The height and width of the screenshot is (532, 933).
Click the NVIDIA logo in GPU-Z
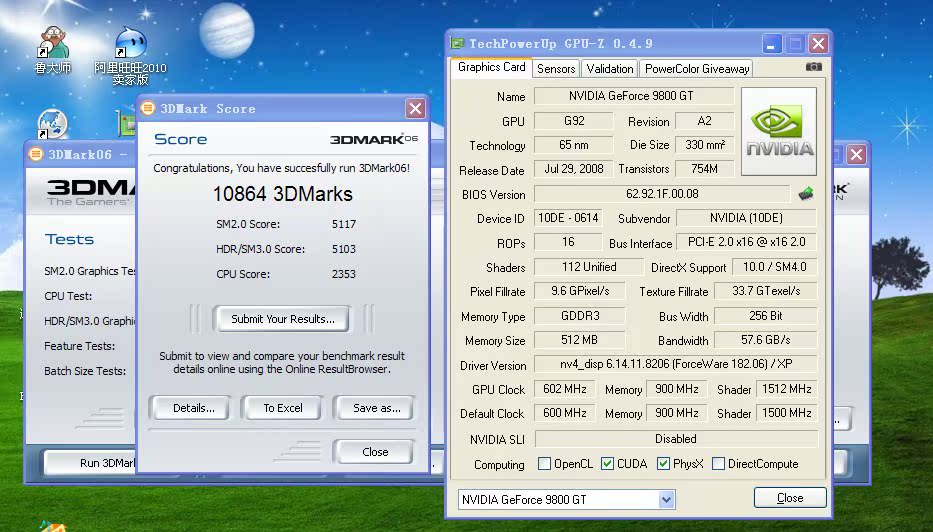point(779,132)
